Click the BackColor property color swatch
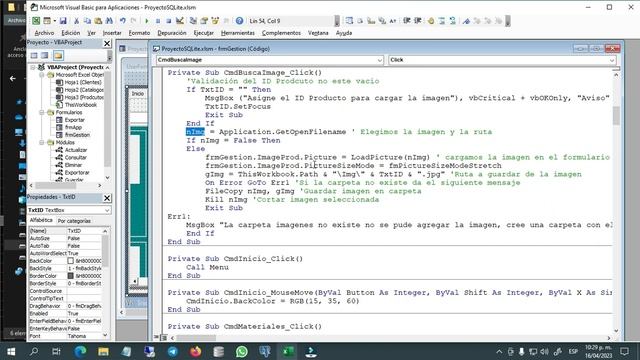 71,261
